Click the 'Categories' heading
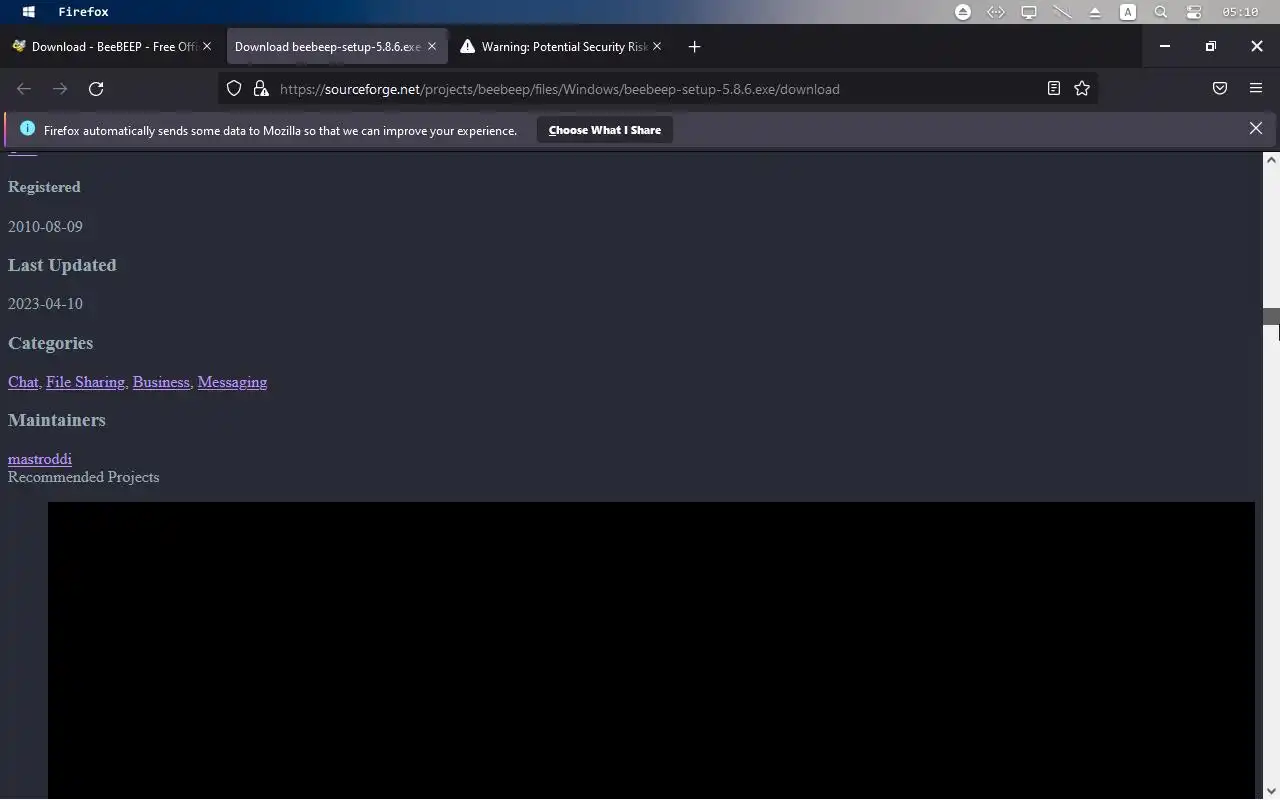This screenshot has width=1280, height=800. point(50,343)
